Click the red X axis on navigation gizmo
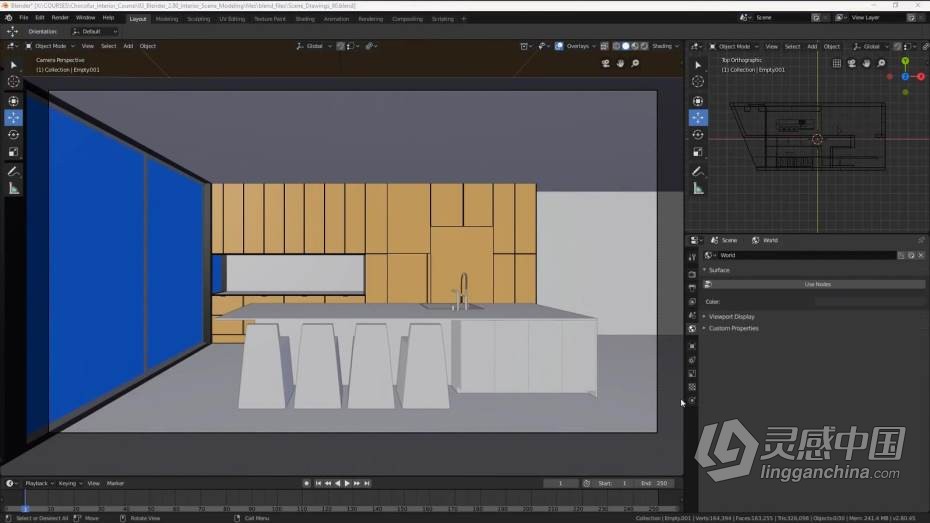This screenshot has width=930, height=523. pyautogui.click(x=921, y=76)
